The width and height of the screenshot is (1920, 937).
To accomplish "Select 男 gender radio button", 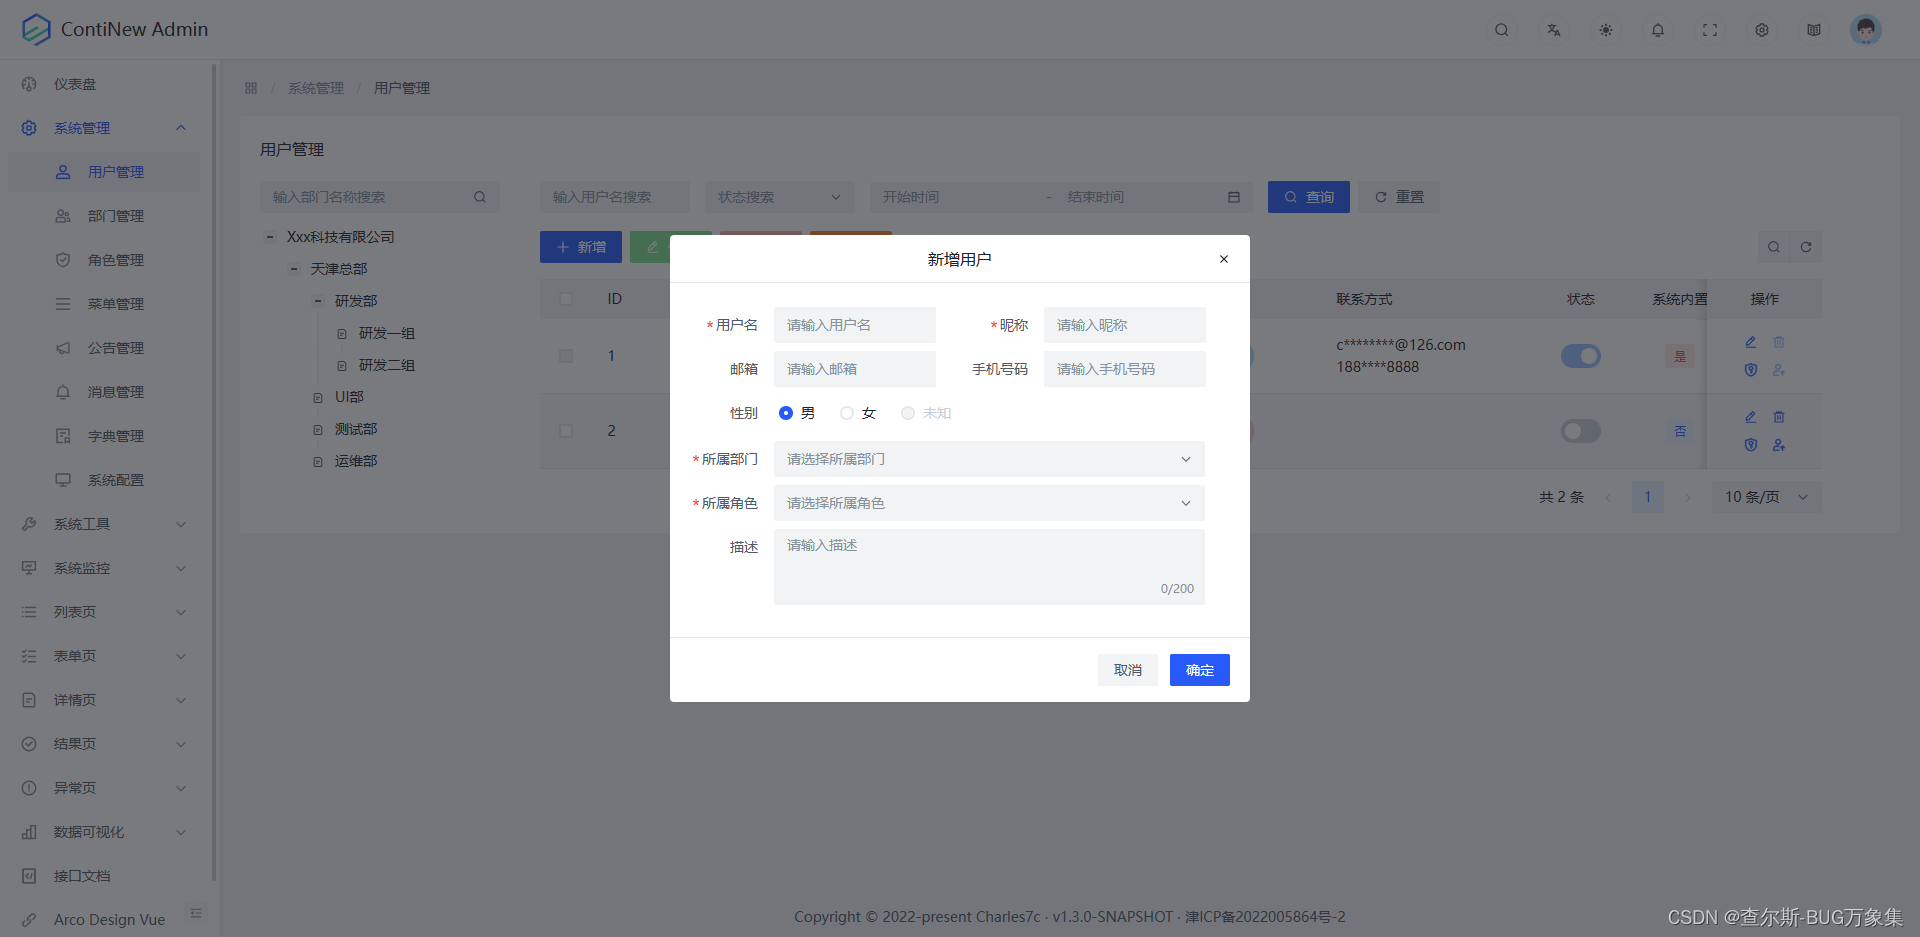I will point(786,413).
